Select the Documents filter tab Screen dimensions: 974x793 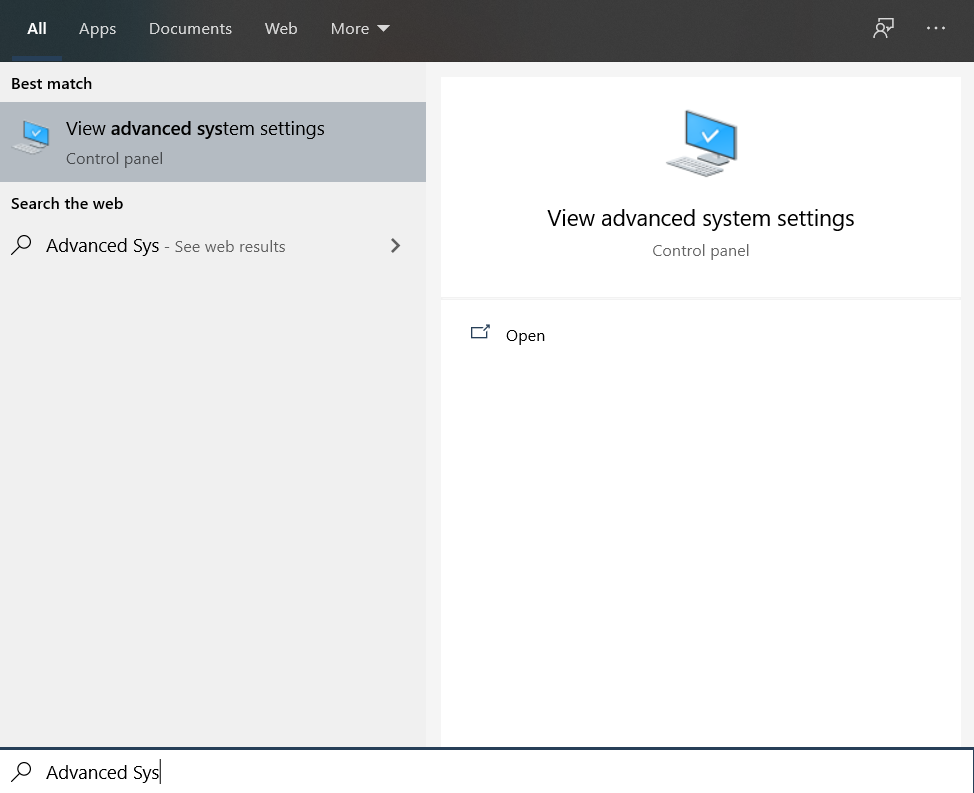pyautogui.click(x=190, y=29)
